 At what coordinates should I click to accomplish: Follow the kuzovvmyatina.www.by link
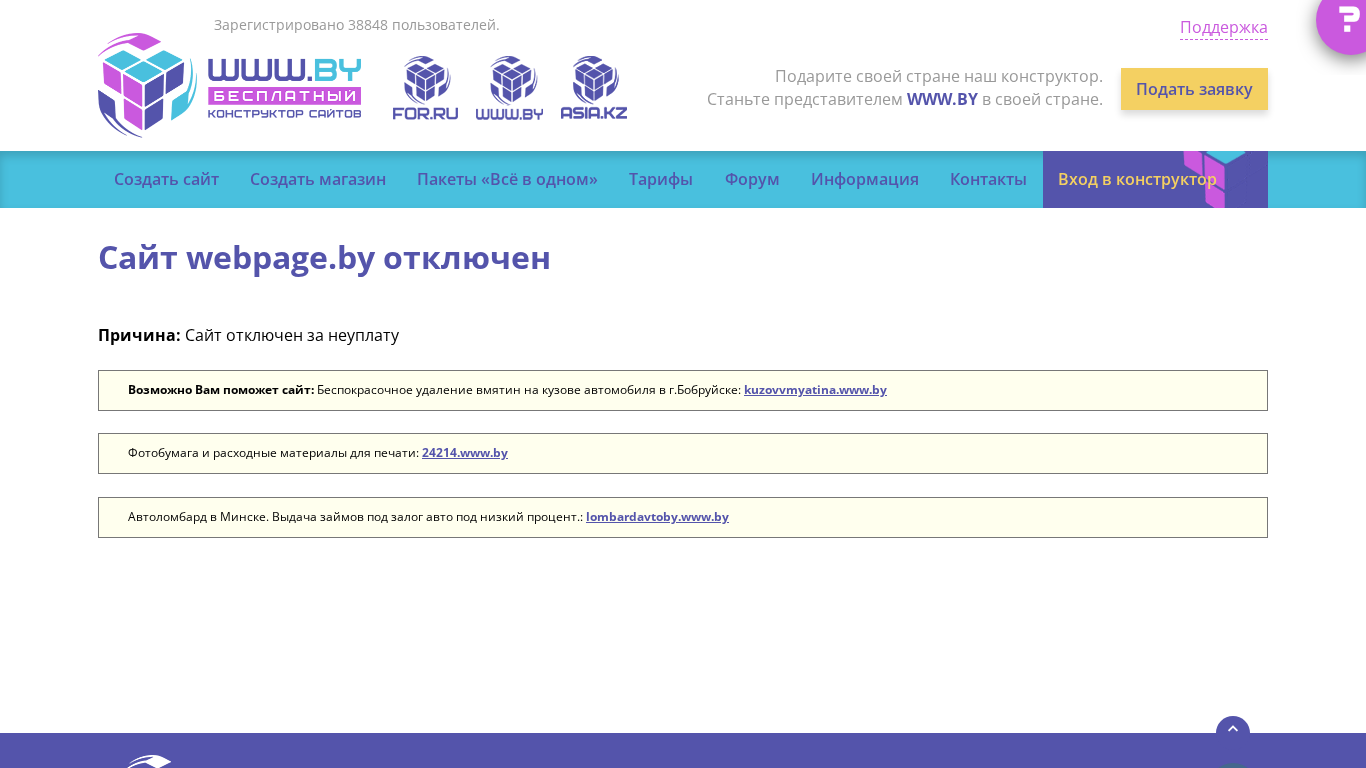[x=815, y=390]
